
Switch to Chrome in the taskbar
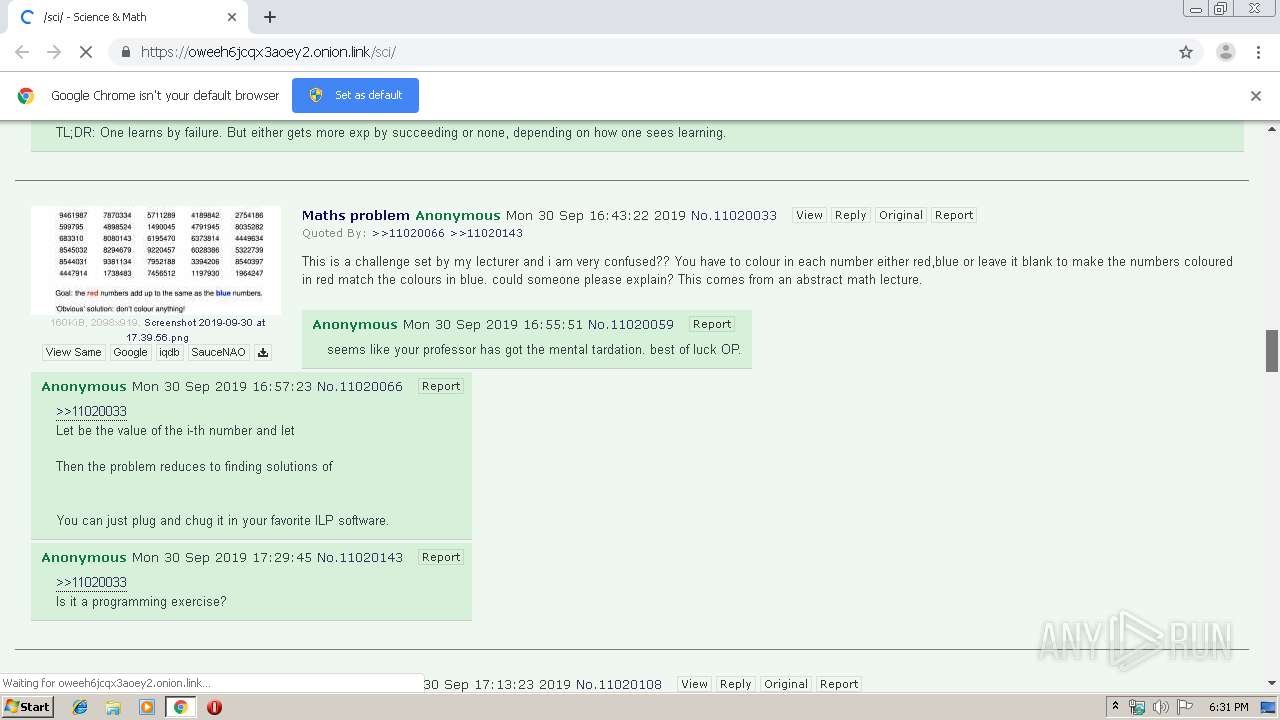[180, 707]
